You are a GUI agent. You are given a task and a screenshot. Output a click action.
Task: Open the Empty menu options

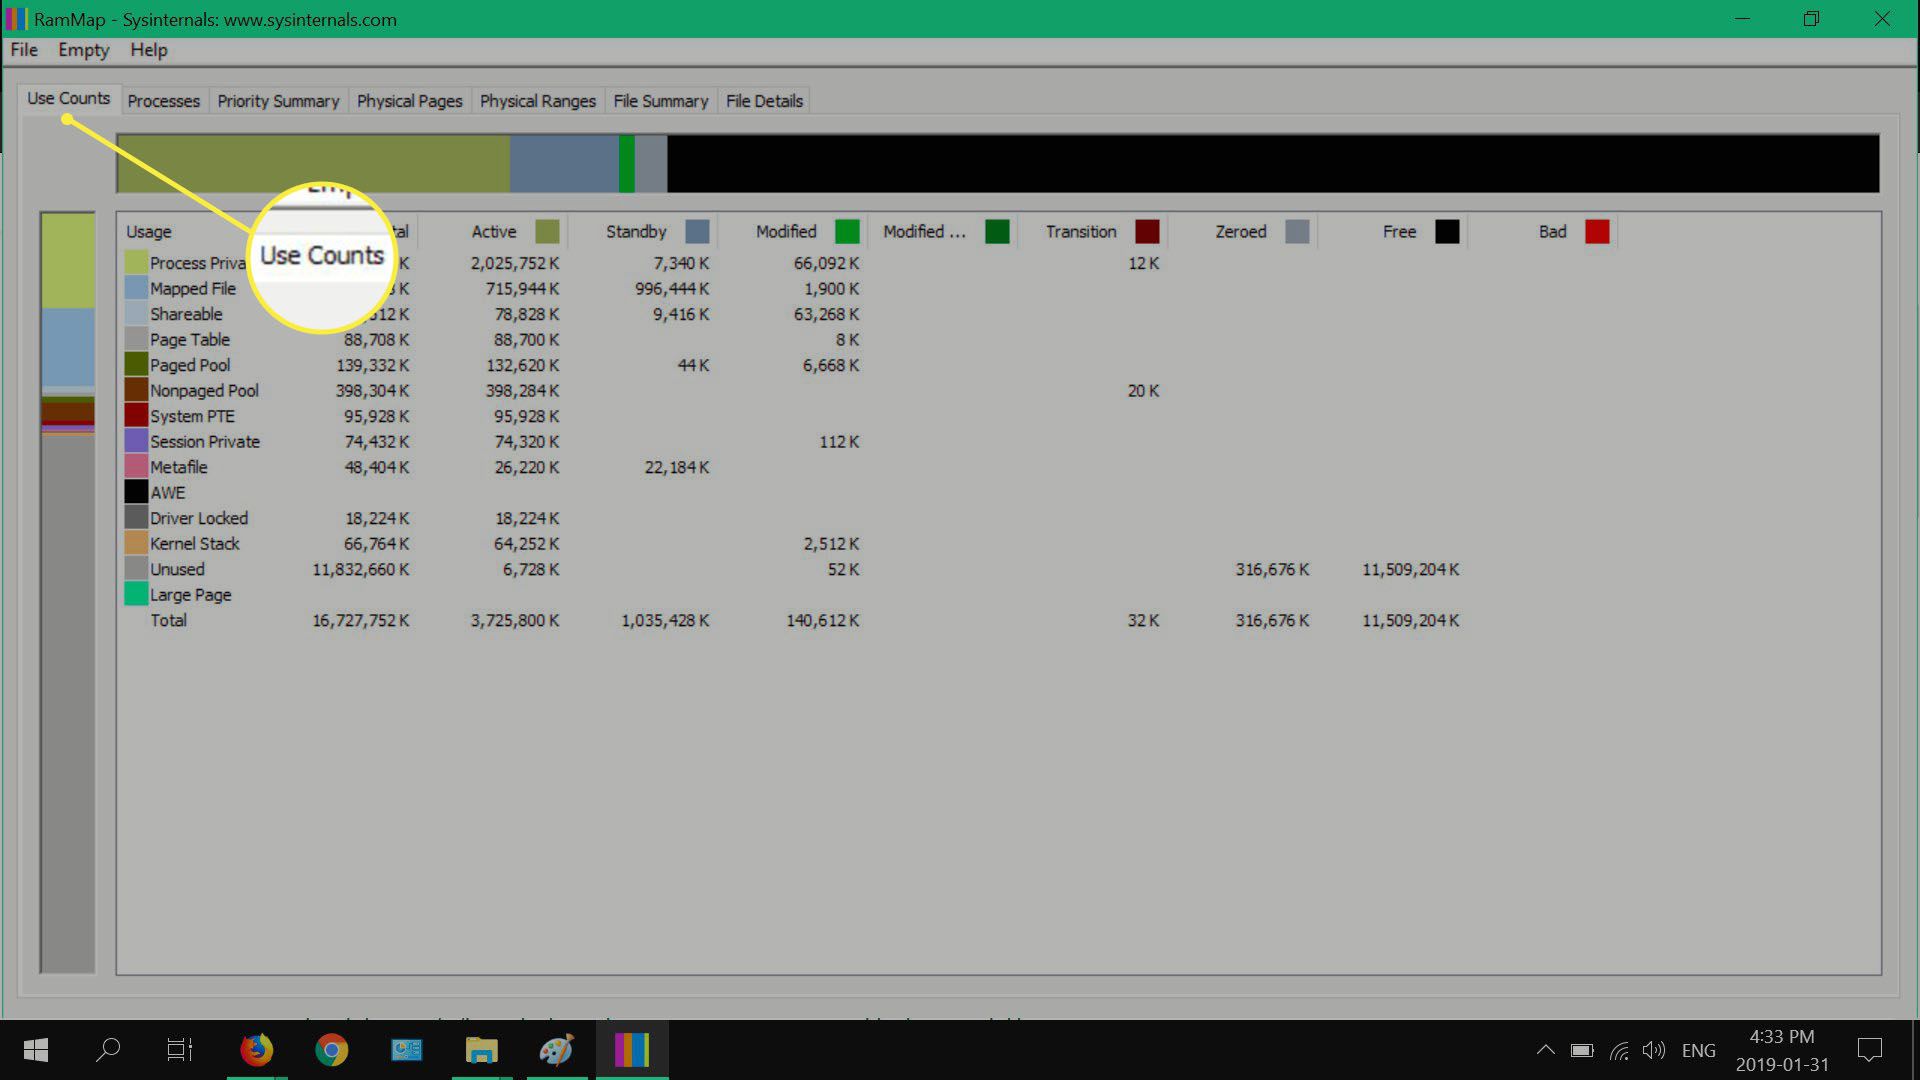(x=83, y=50)
